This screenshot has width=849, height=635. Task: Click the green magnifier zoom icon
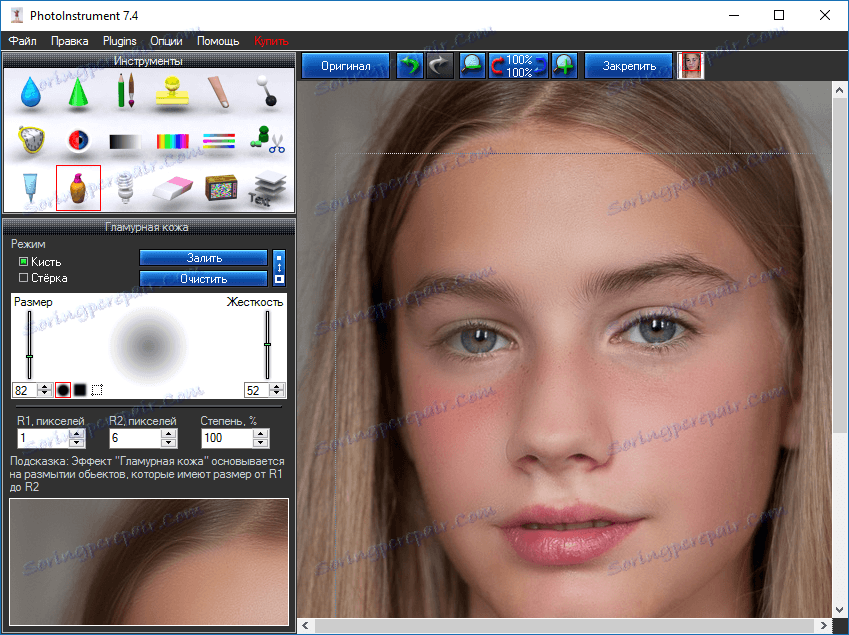point(565,64)
